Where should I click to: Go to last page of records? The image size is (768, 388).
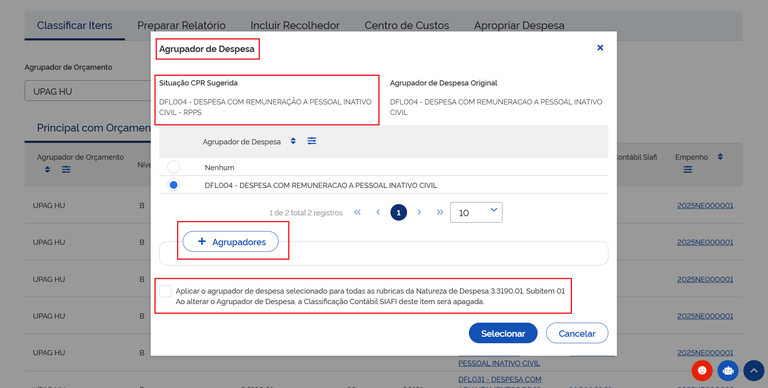[440, 212]
